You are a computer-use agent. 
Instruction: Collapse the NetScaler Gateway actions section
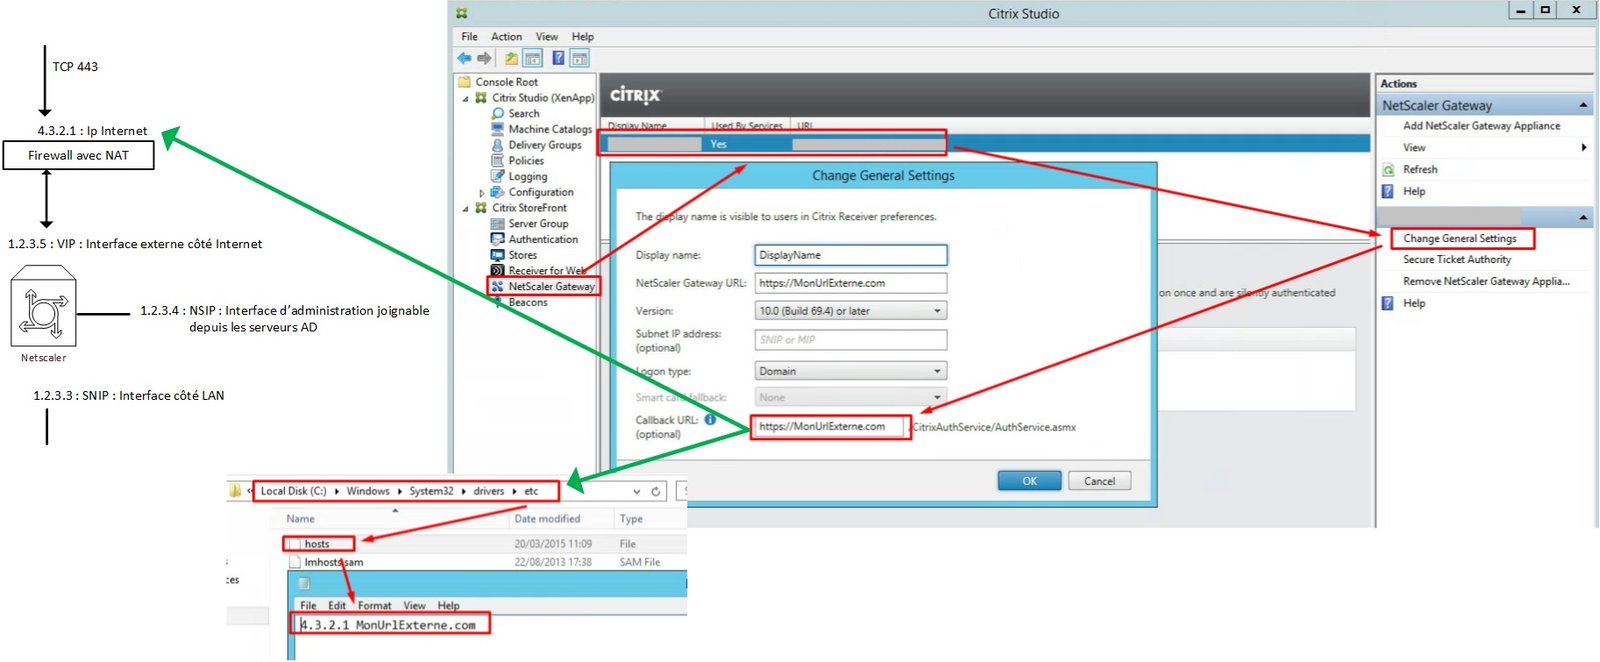pyautogui.click(x=1583, y=105)
